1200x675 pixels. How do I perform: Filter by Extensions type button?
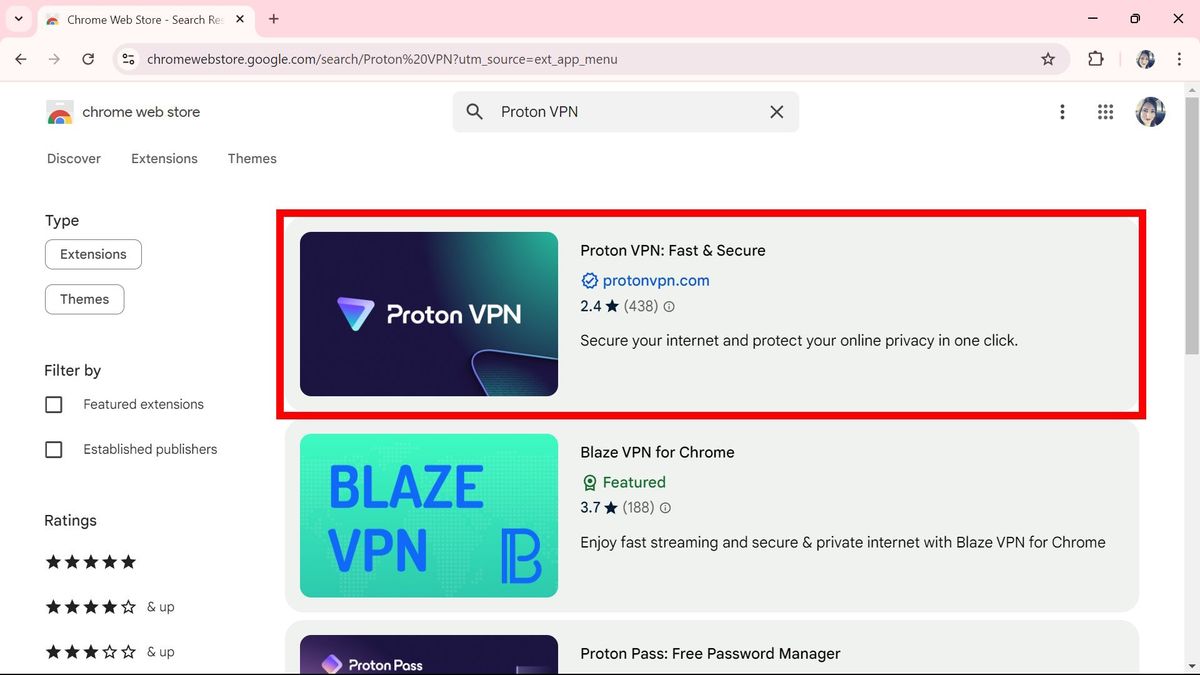(93, 254)
